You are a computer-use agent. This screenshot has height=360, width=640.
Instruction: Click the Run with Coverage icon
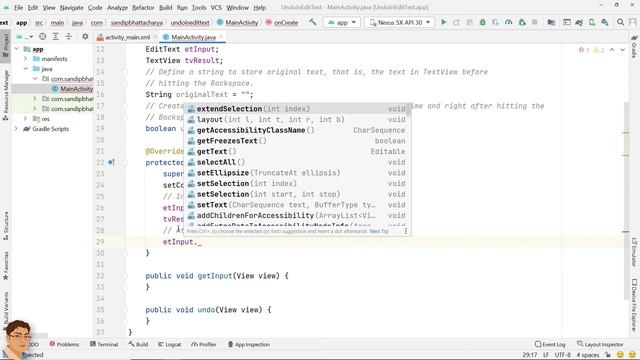pos(496,22)
